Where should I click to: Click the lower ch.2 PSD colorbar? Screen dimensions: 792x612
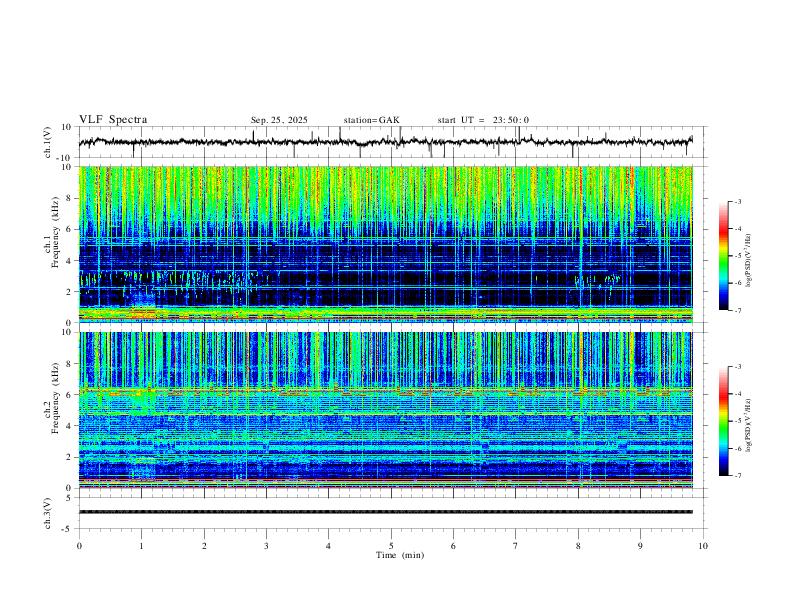pyautogui.click(x=723, y=421)
